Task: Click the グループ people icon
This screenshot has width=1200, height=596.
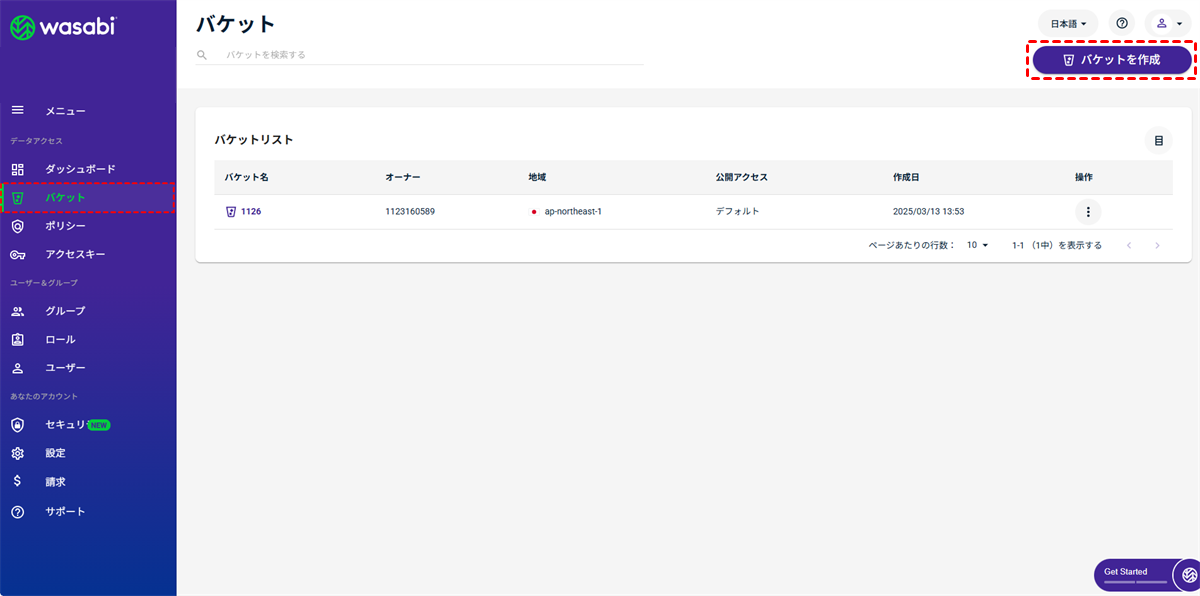Action: [x=17, y=311]
